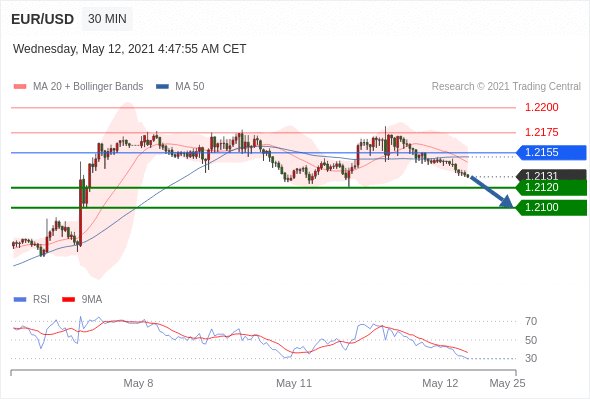The image size is (590, 400).
Task: Click the green 1.2120 support price tag
Action: pyautogui.click(x=551, y=188)
